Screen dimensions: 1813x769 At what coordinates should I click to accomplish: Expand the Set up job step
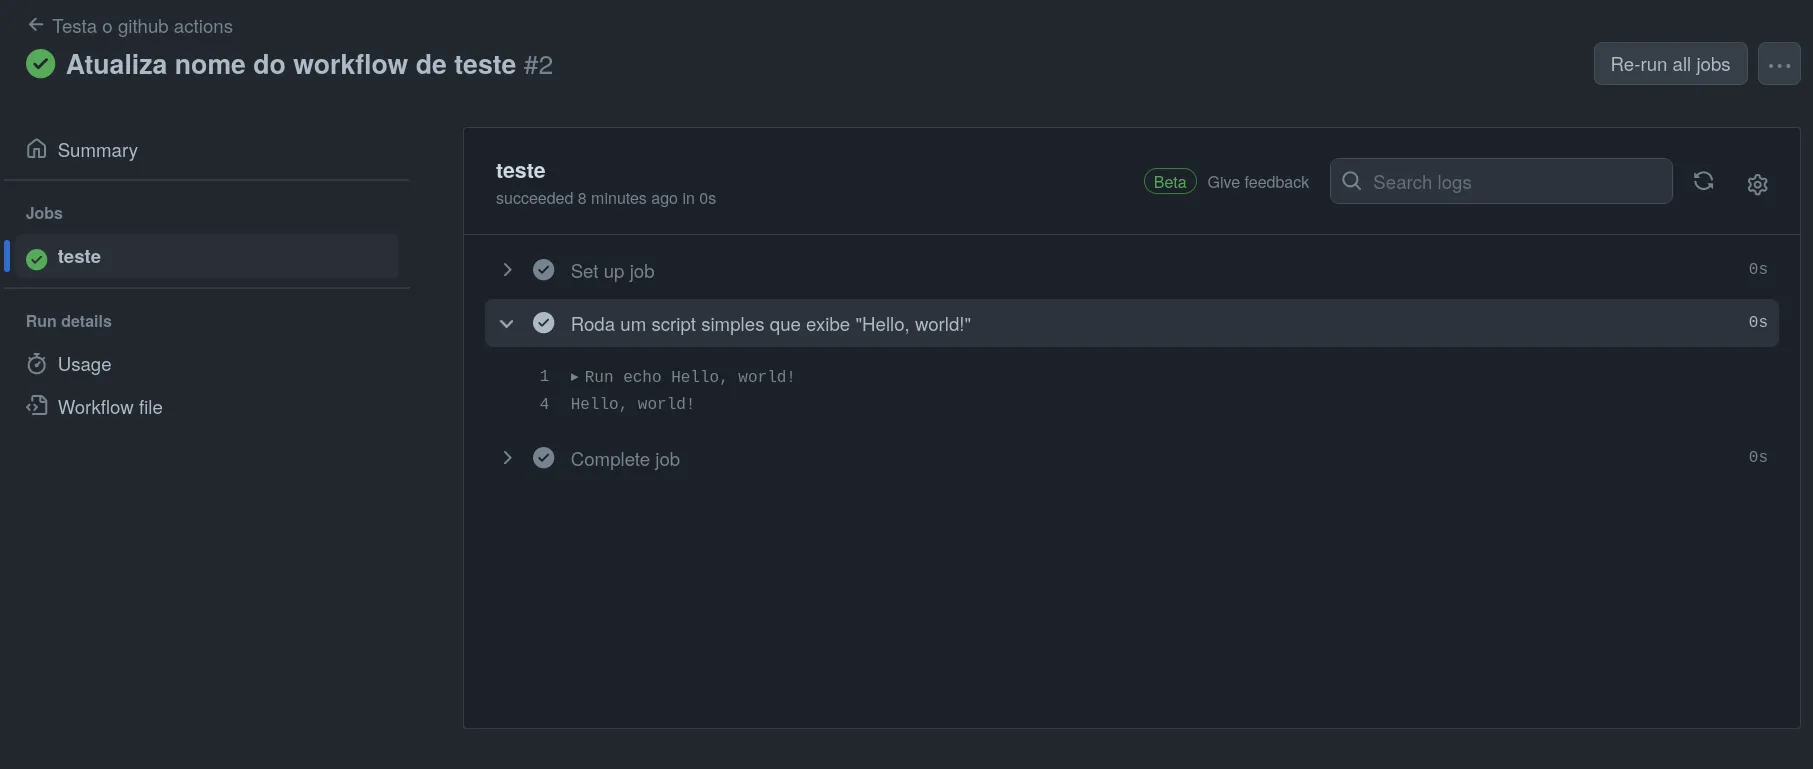[507, 270]
